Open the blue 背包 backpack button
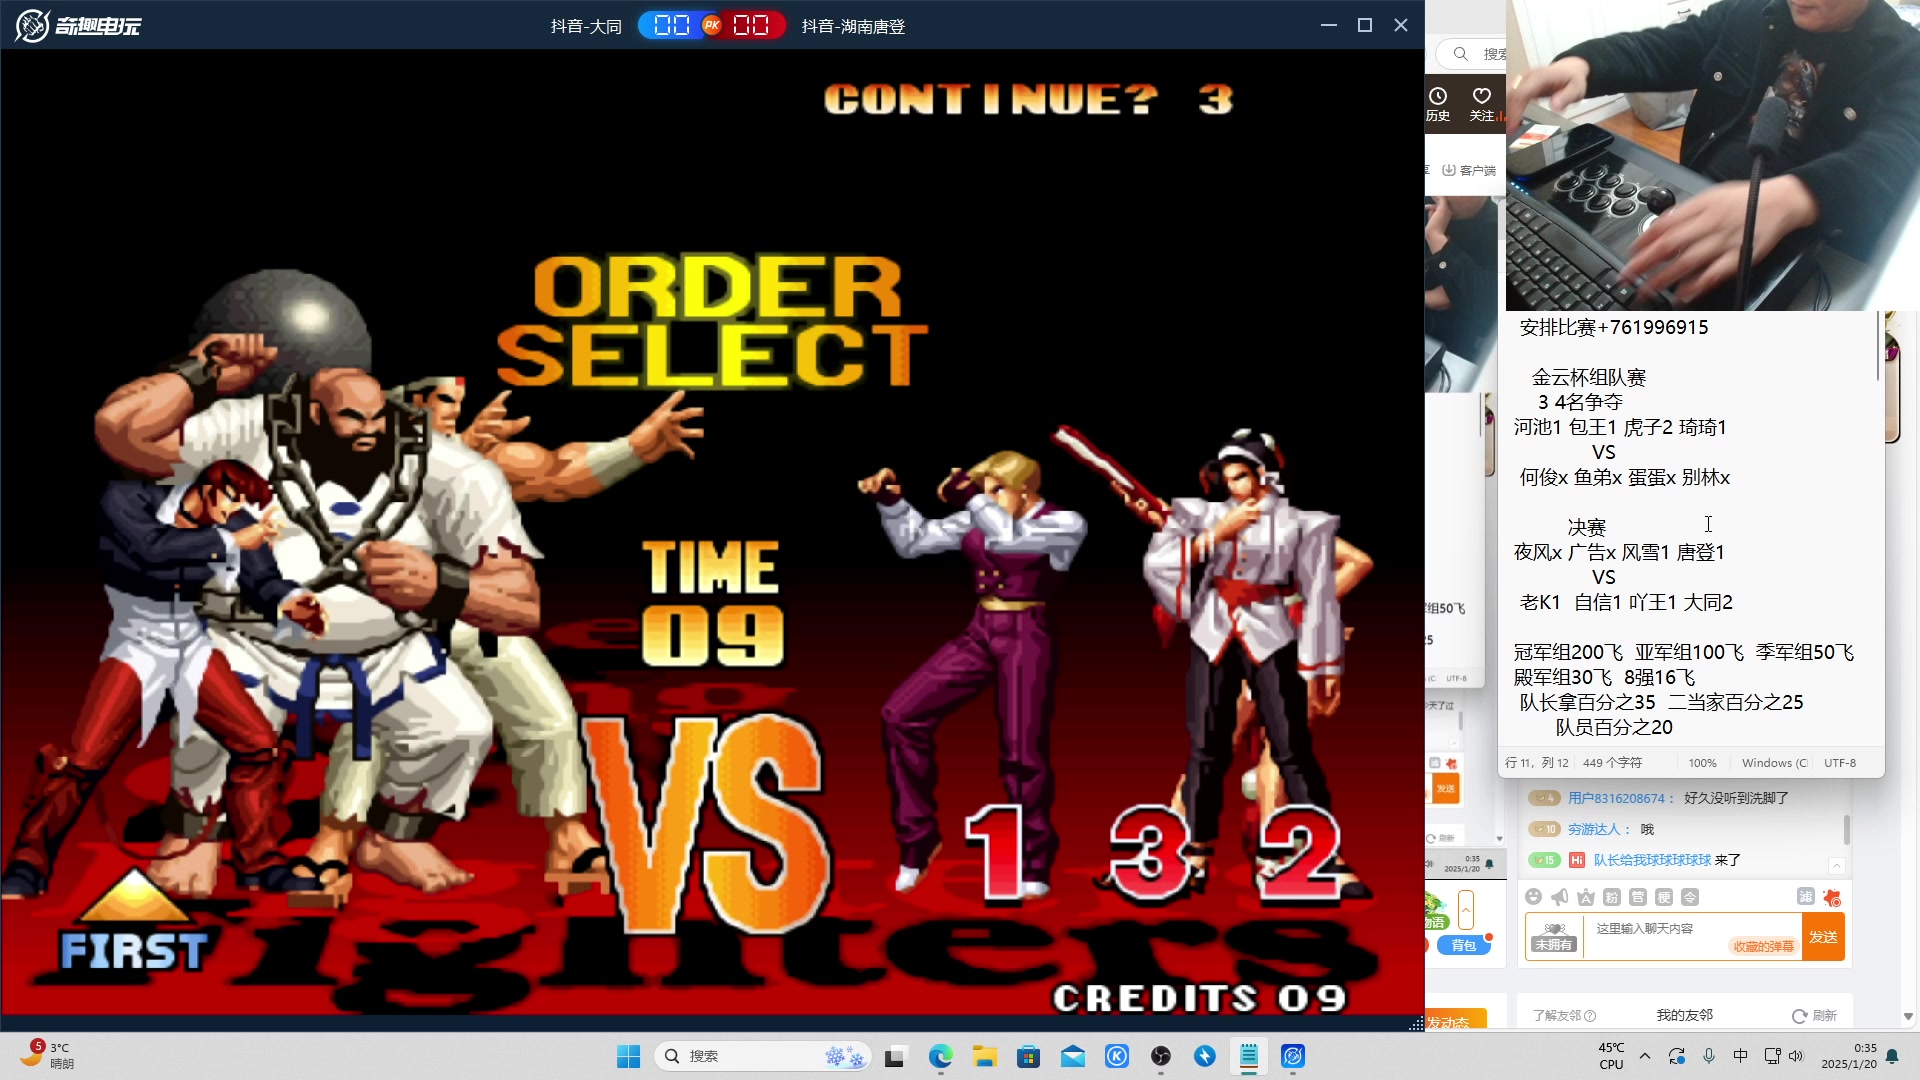The image size is (1920, 1080). (x=1464, y=945)
